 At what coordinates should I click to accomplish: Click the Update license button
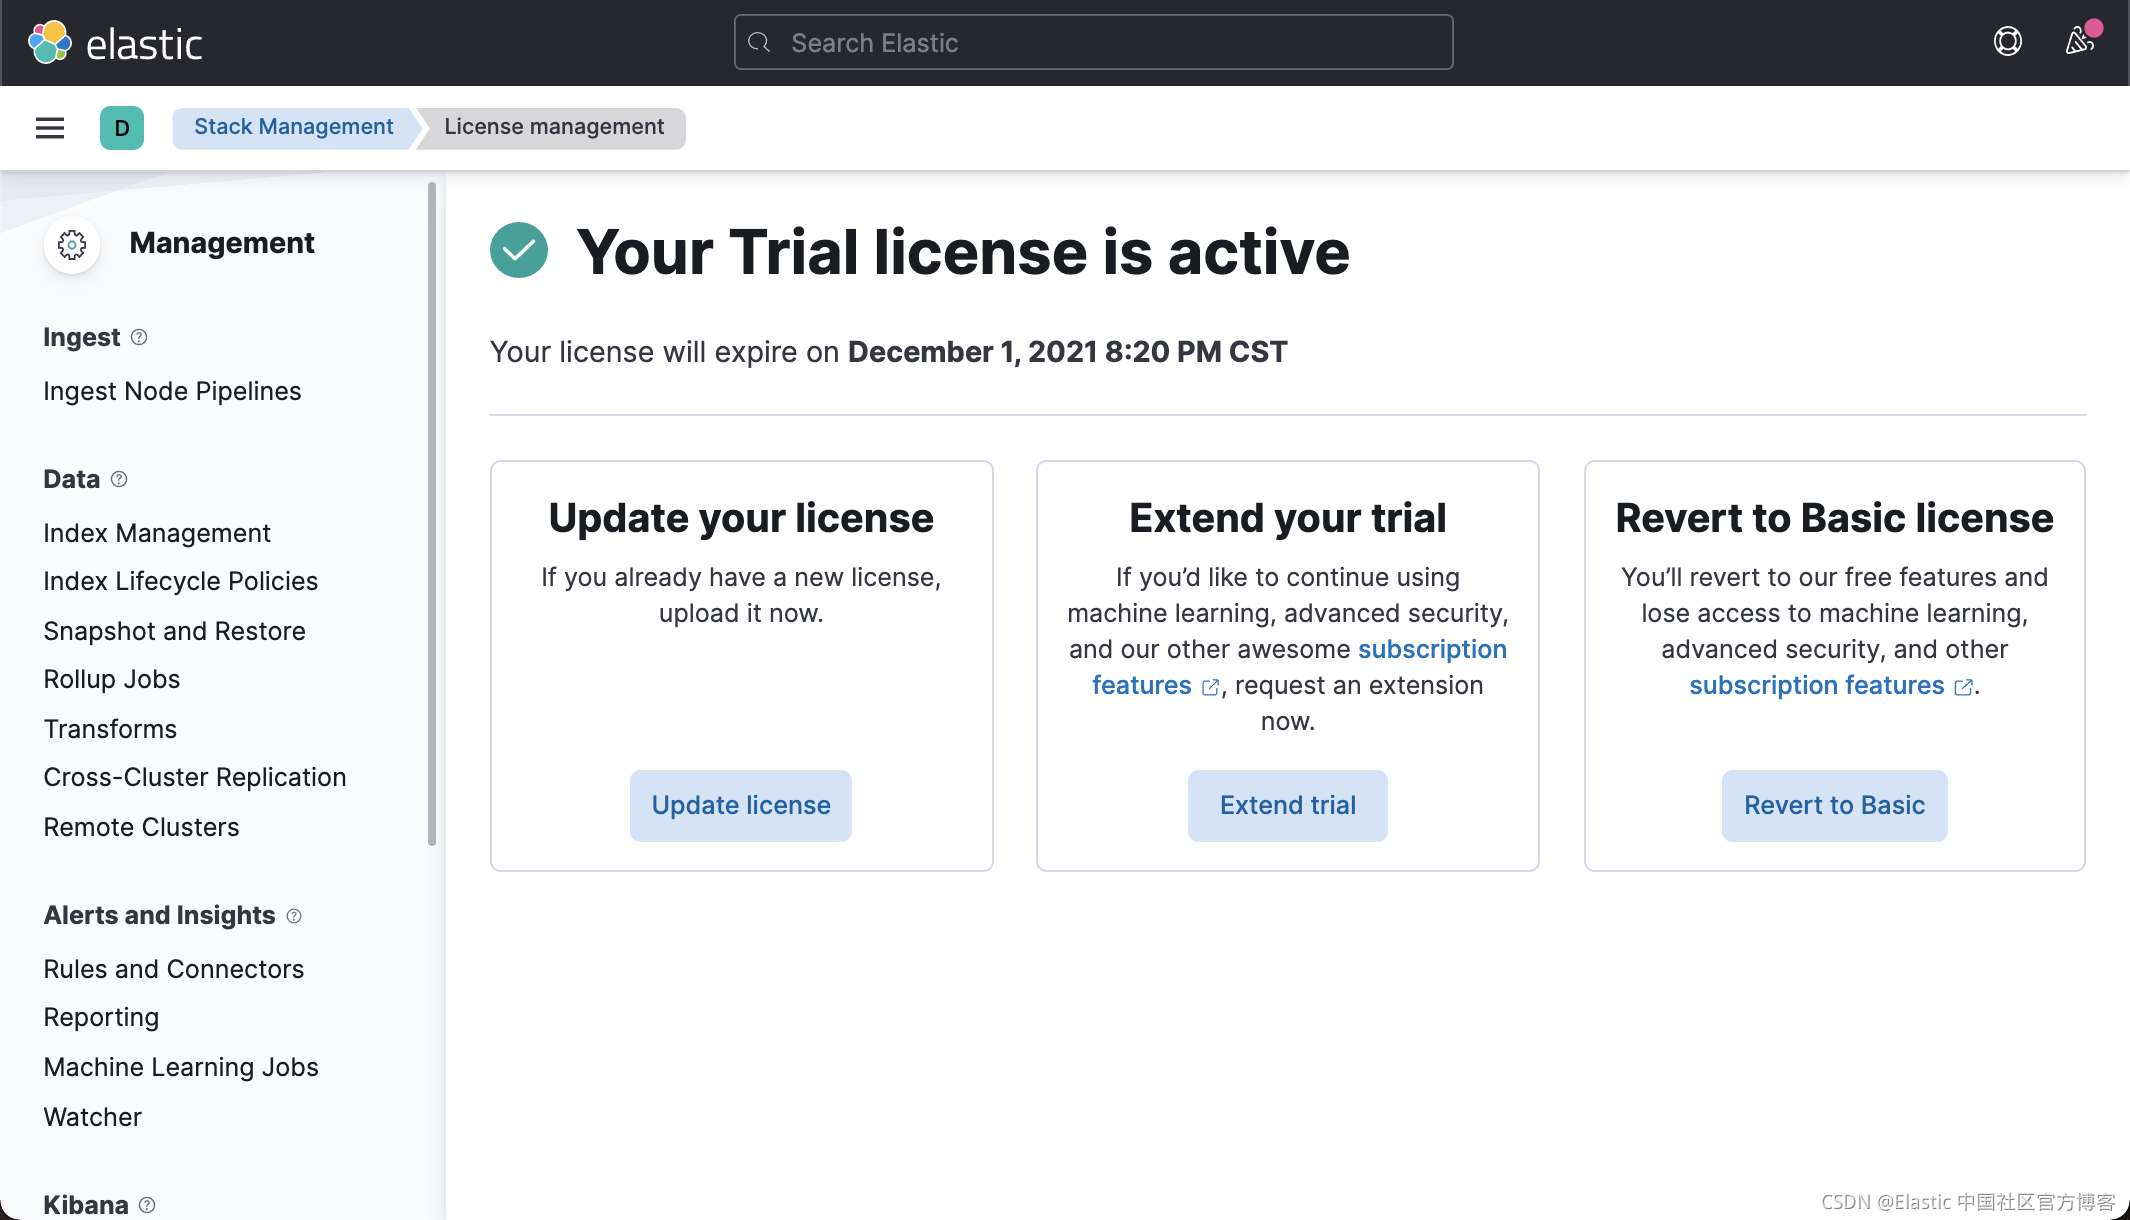740,805
